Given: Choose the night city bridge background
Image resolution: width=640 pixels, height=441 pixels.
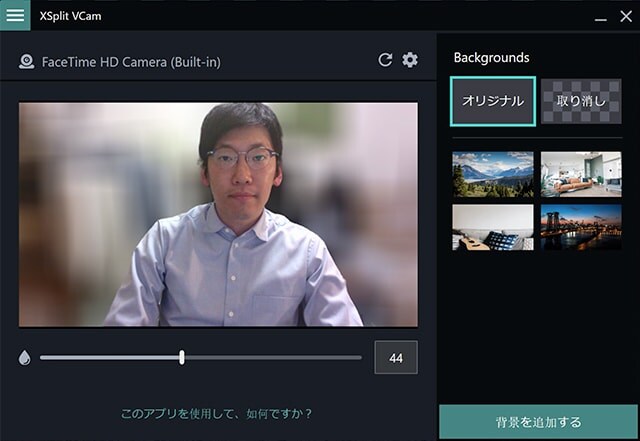Looking at the screenshot, I should [581, 227].
